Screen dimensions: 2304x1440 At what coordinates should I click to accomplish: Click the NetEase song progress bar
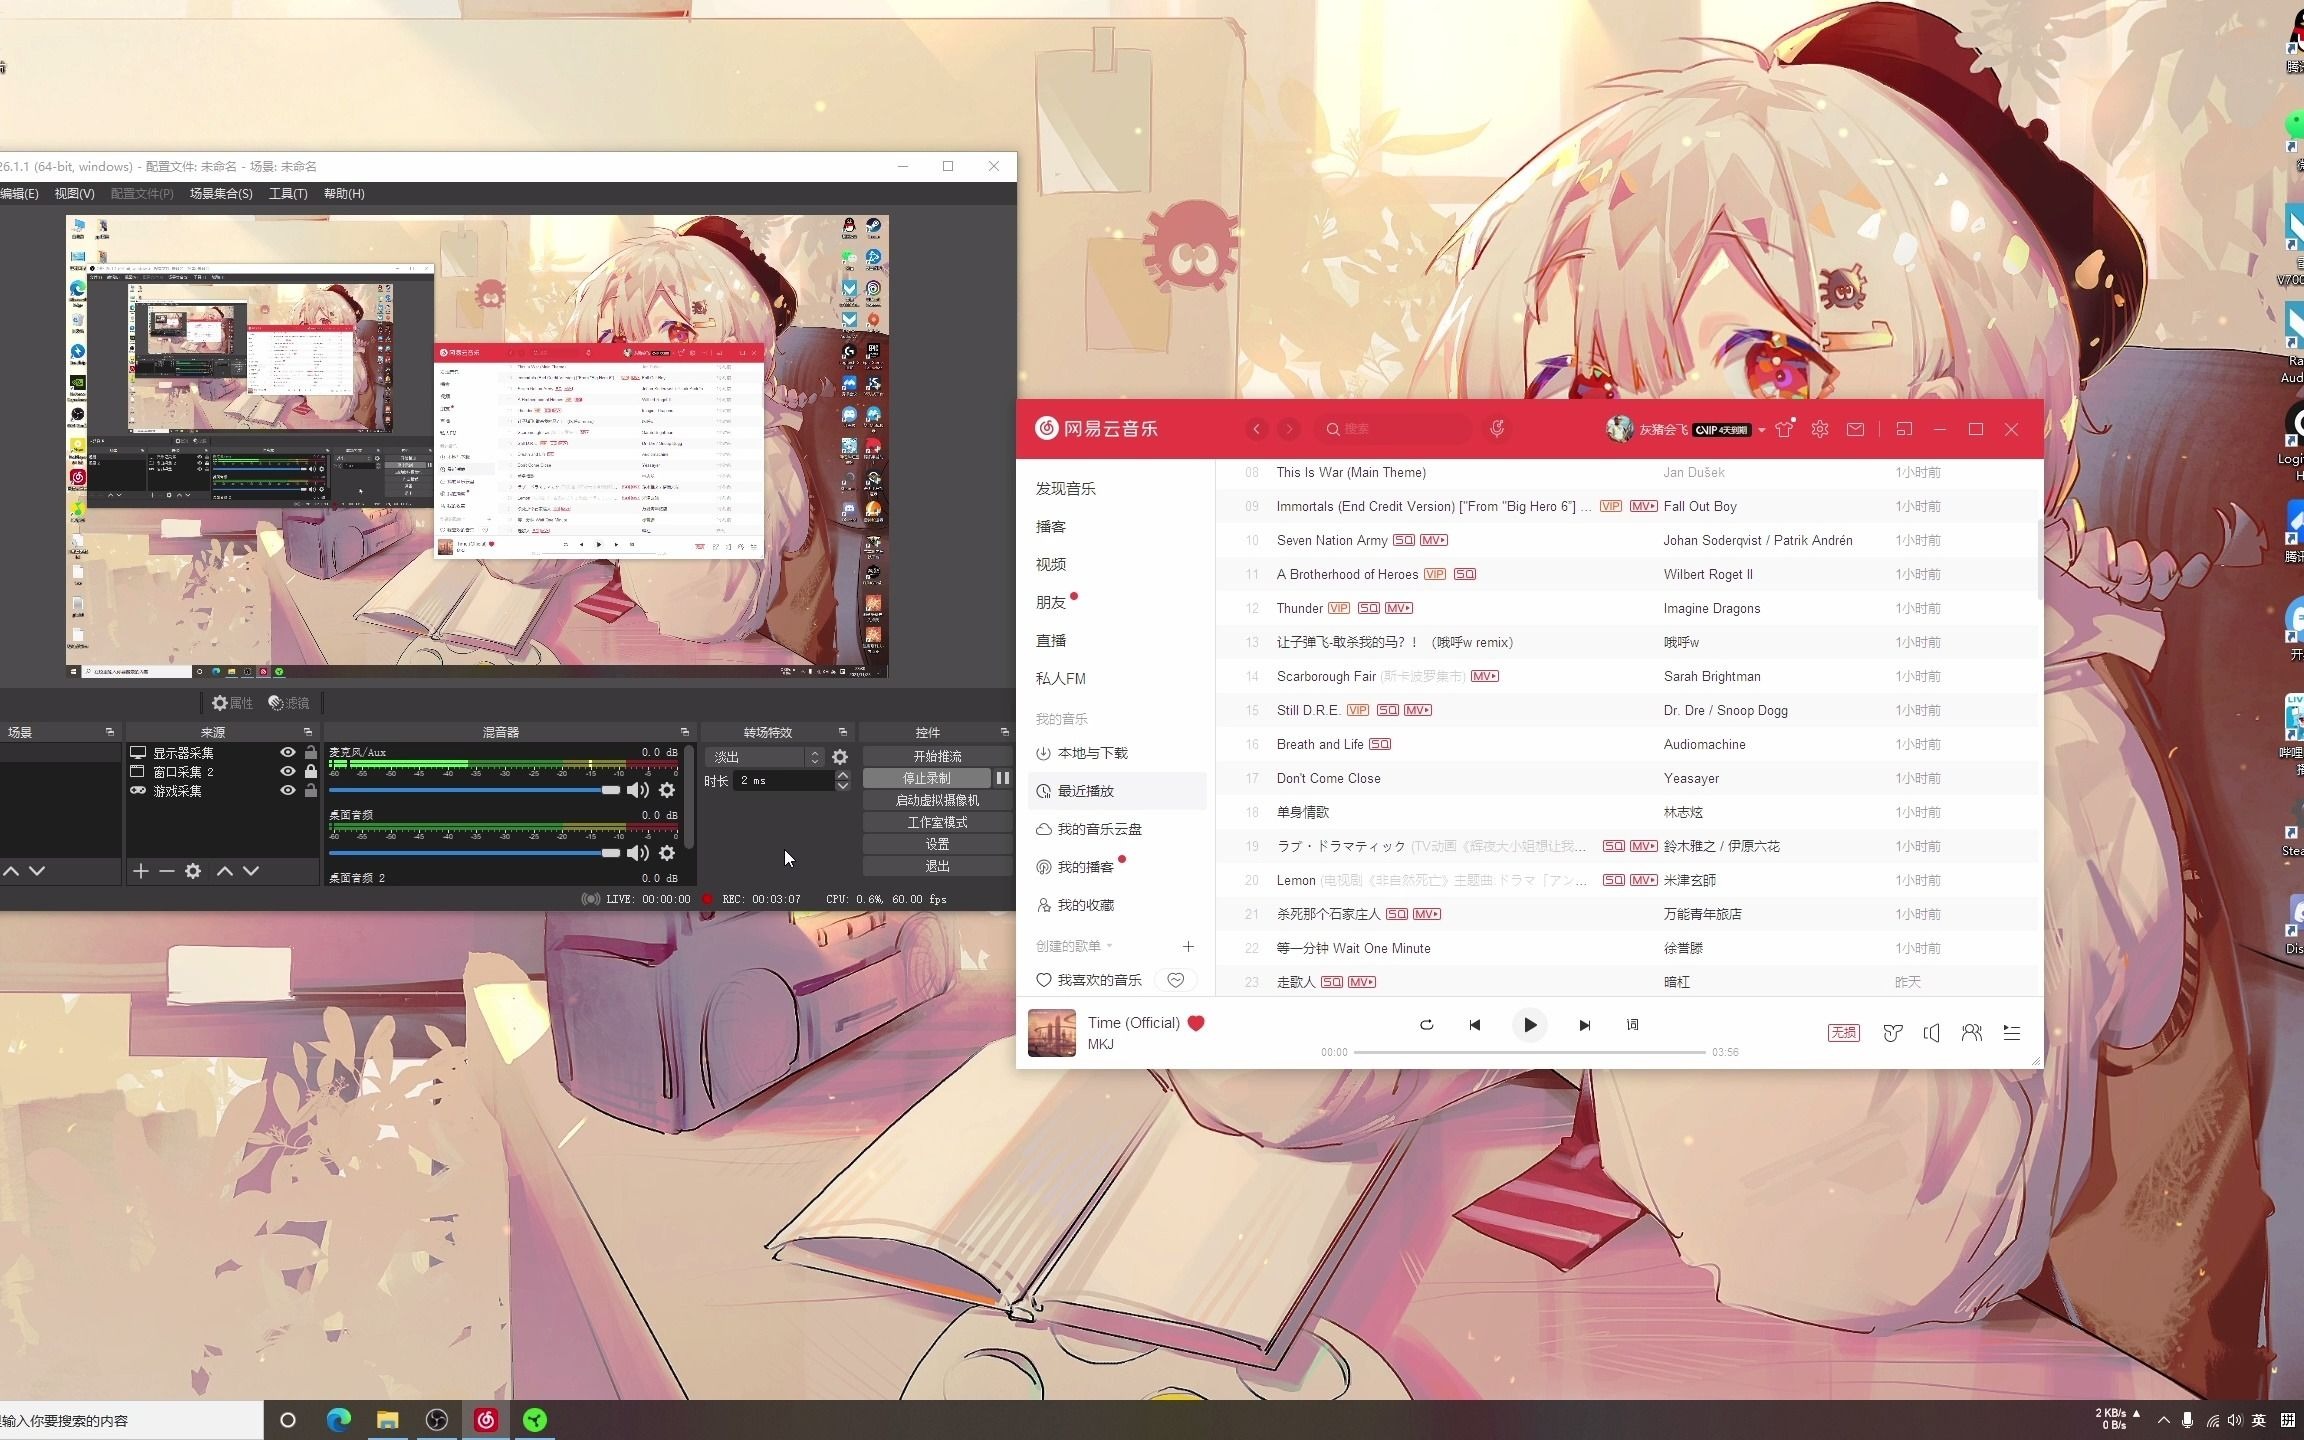pos(1529,1052)
